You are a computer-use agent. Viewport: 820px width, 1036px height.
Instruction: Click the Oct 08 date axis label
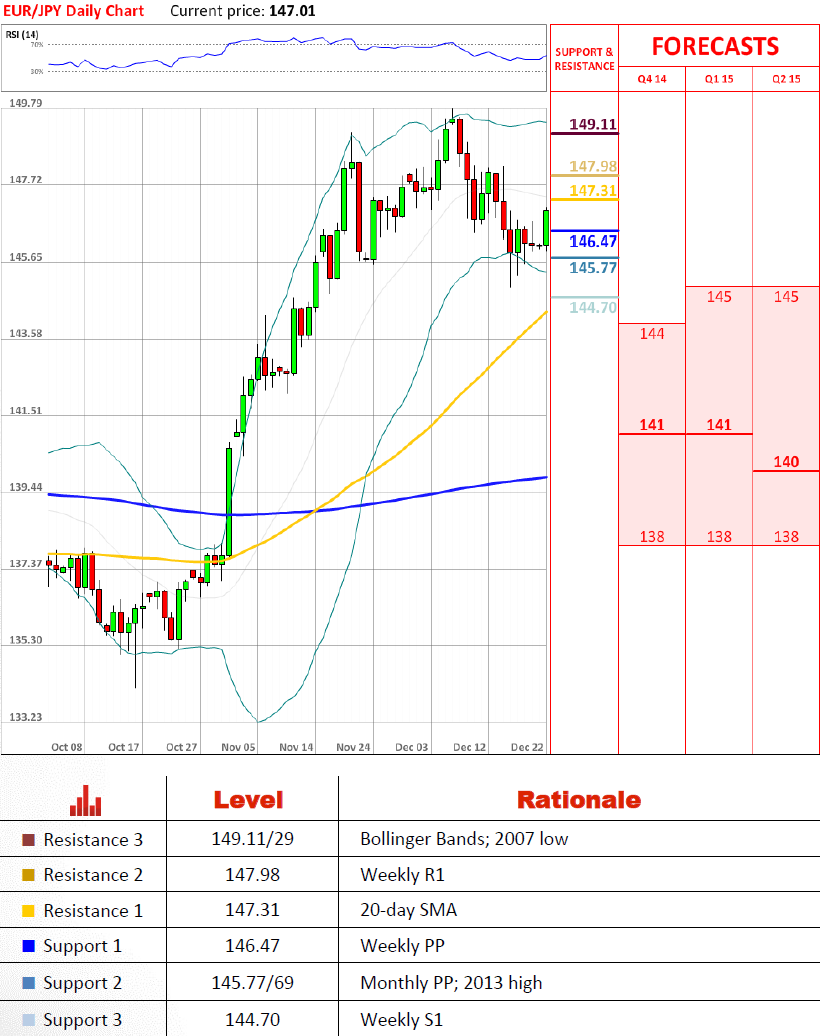(x=67, y=747)
